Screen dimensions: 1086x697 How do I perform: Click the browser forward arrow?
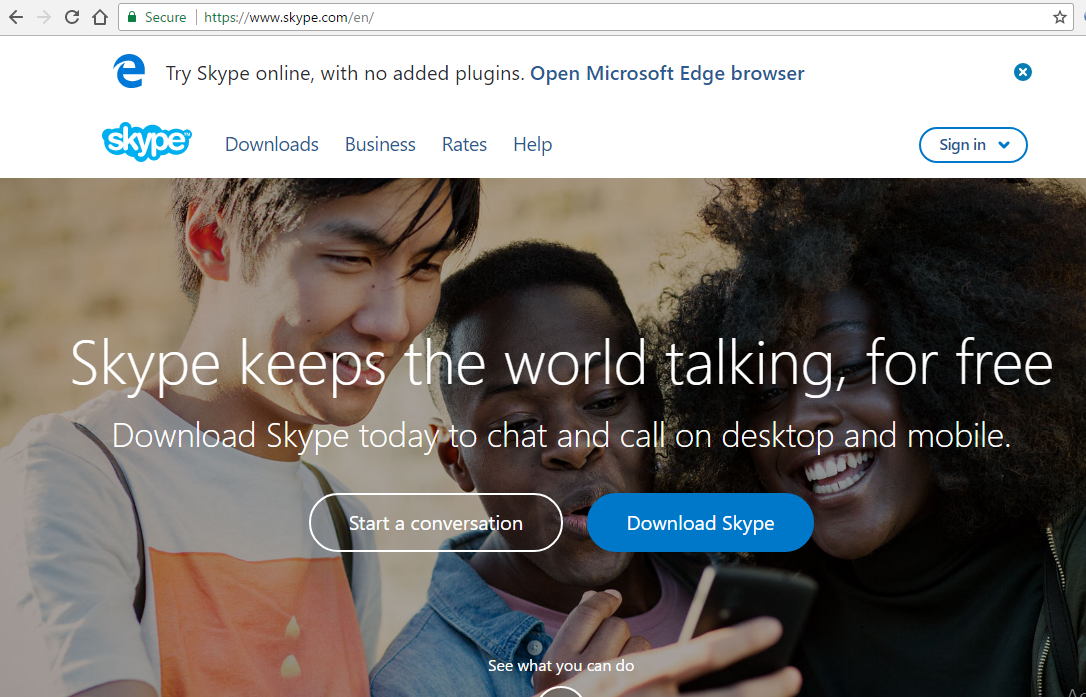click(44, 17)
